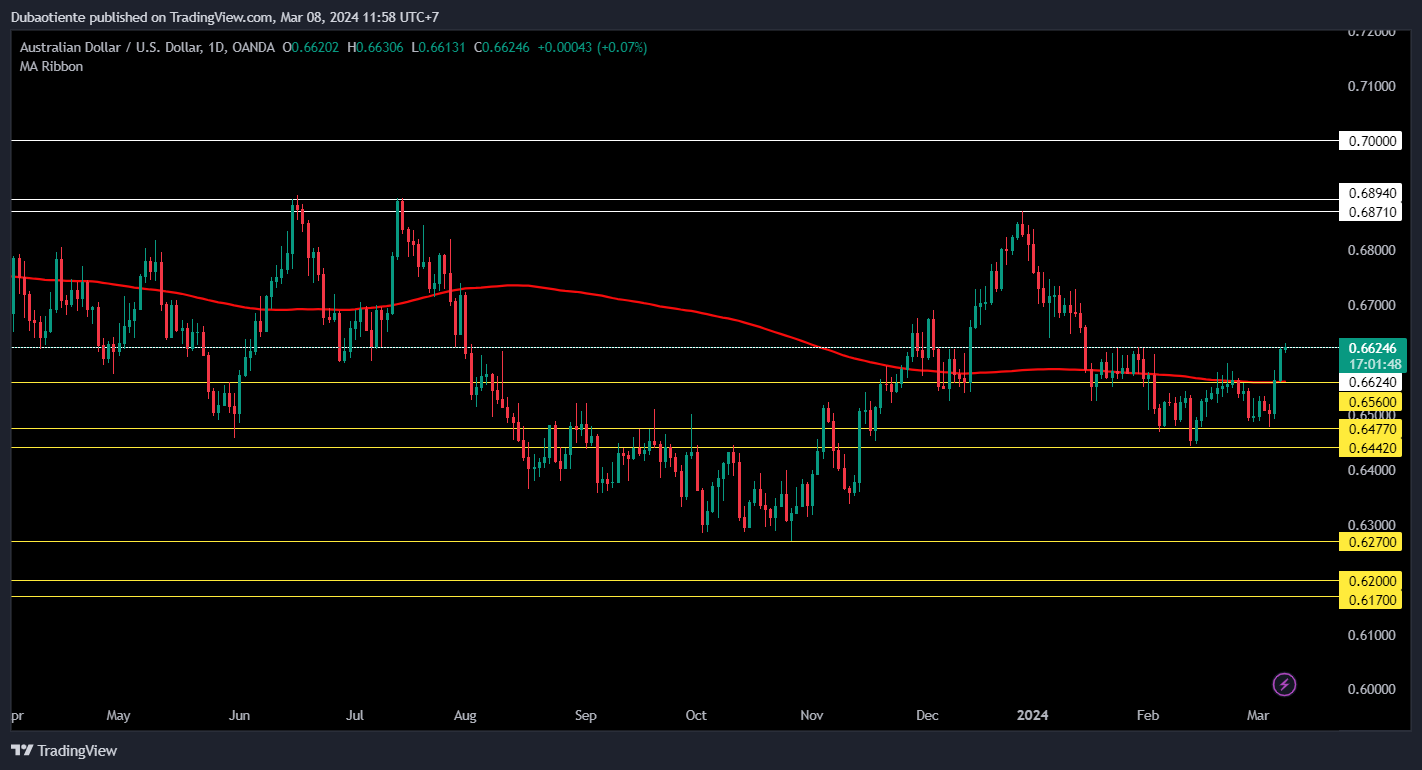Click the 0.60000 price scale value
This screenshot has height=770, width=1422.
tap(1371, 689)
